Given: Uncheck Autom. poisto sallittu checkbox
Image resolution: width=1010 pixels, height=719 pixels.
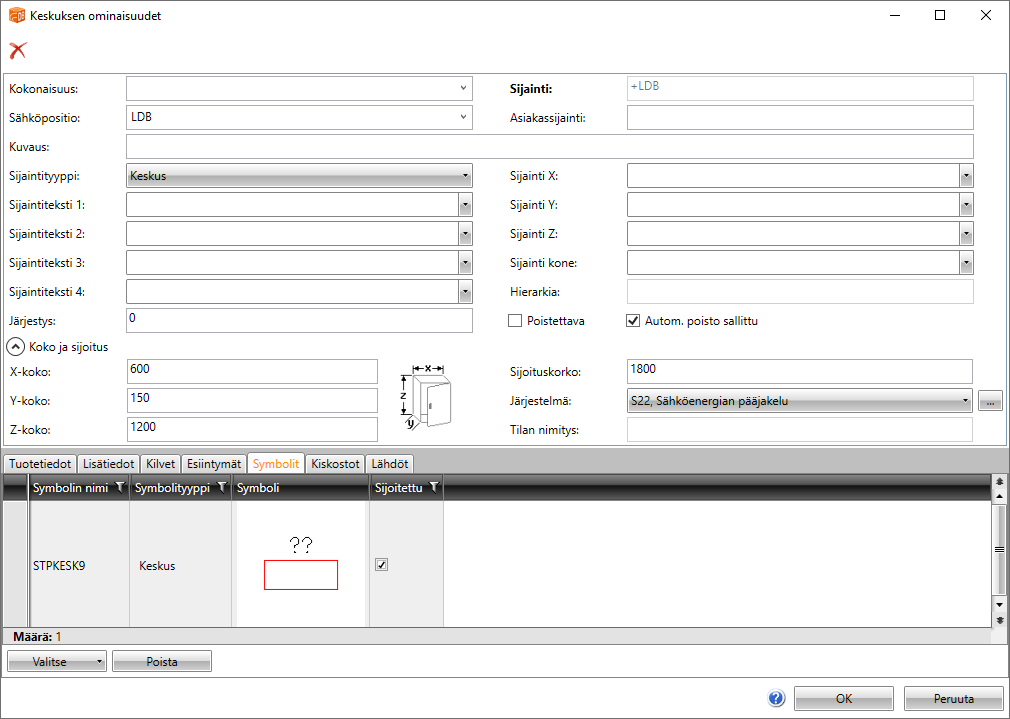Looking at the screenshot, I should click(x=632, y=321).
